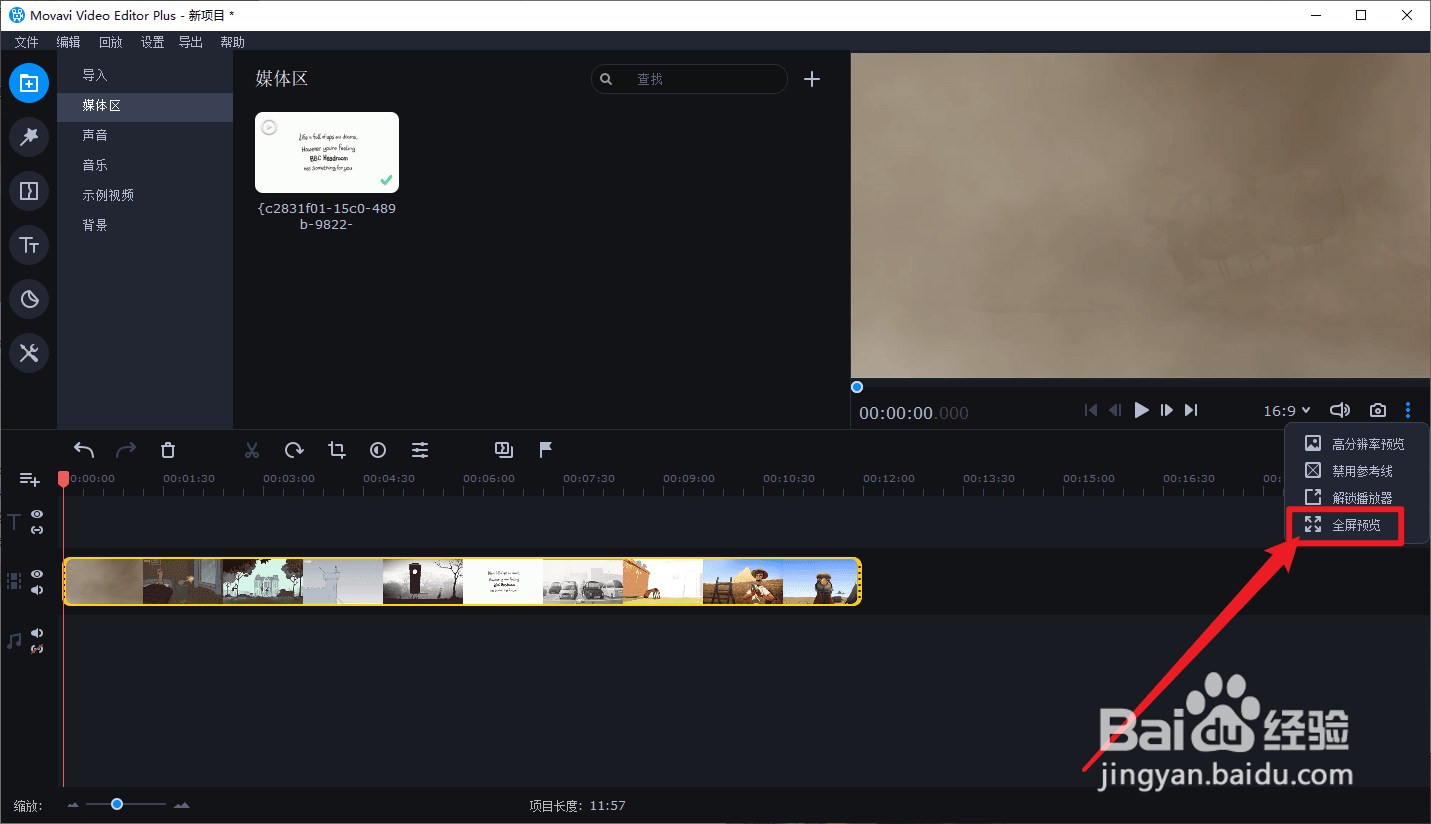
Task: Skip to previous clip
Action: coord(1091,410)
